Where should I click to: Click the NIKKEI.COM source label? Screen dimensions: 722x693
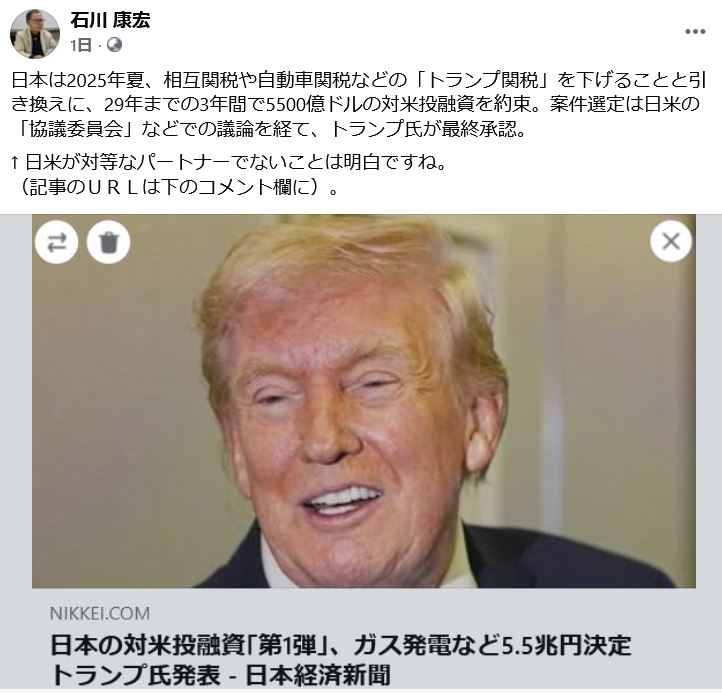point(99,613)
